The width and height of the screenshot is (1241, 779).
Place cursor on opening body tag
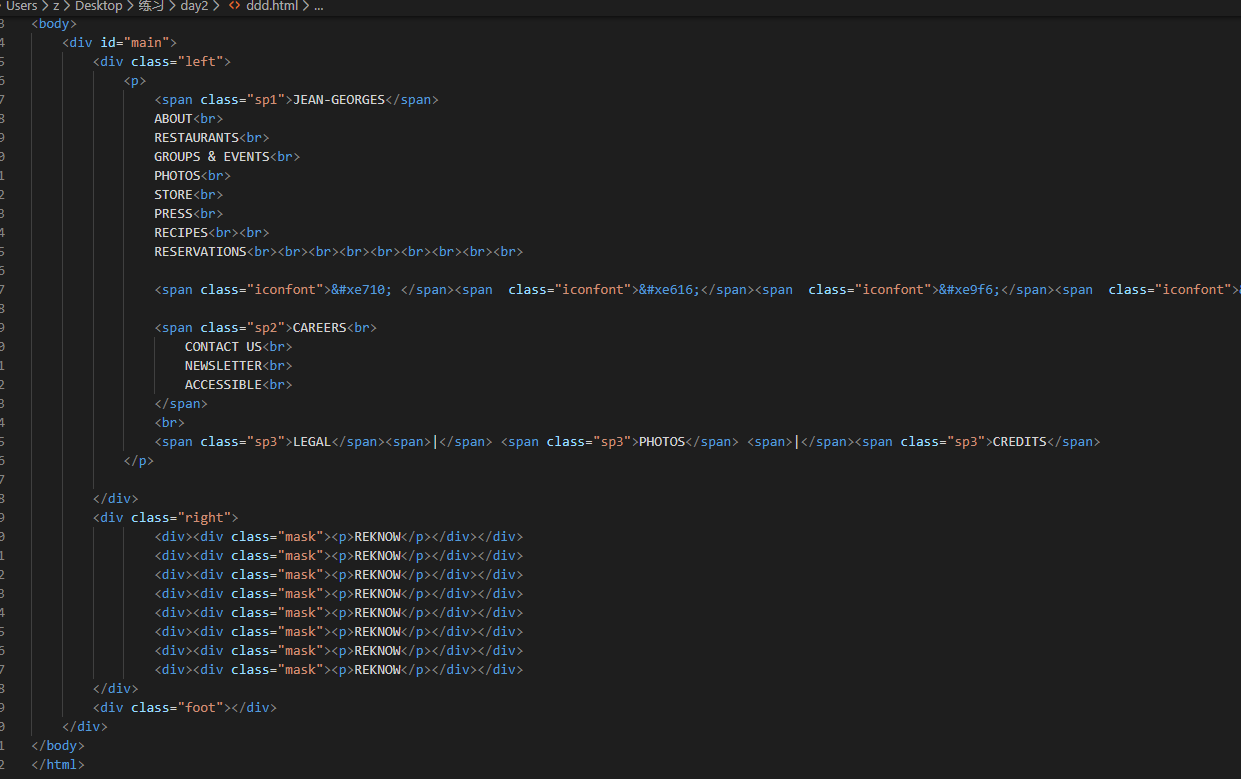coord(54,24)
